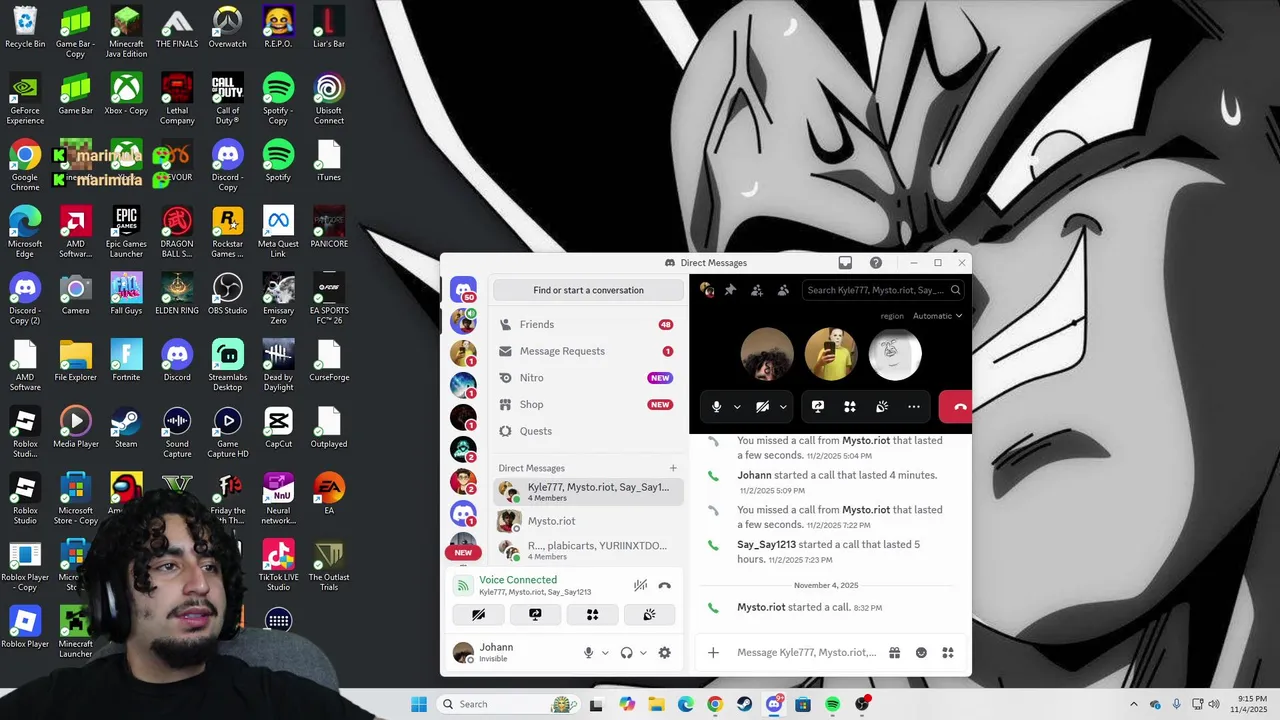
Task: Expand input device arrow in user panel
Action: click(605, 653)
